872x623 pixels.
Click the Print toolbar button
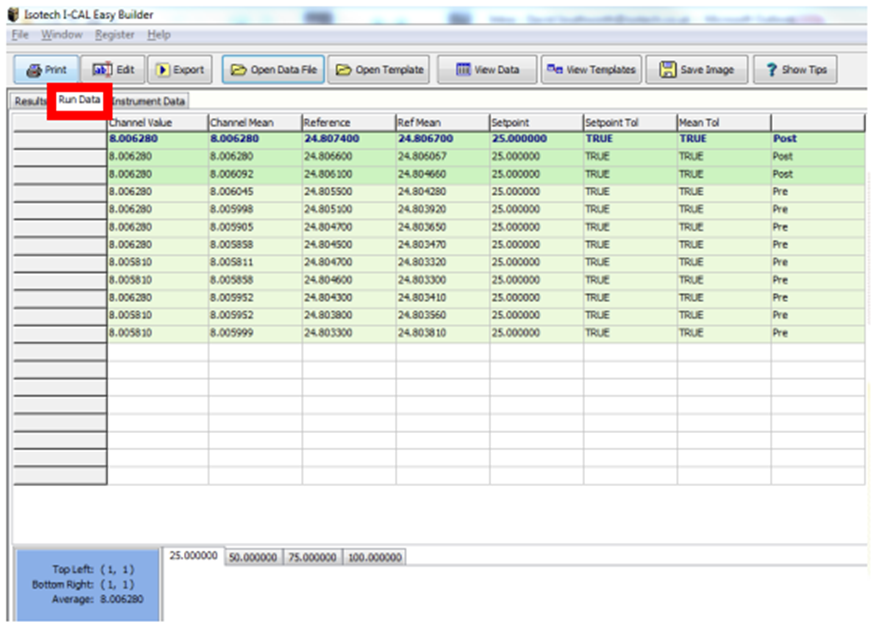coord(46,70)
